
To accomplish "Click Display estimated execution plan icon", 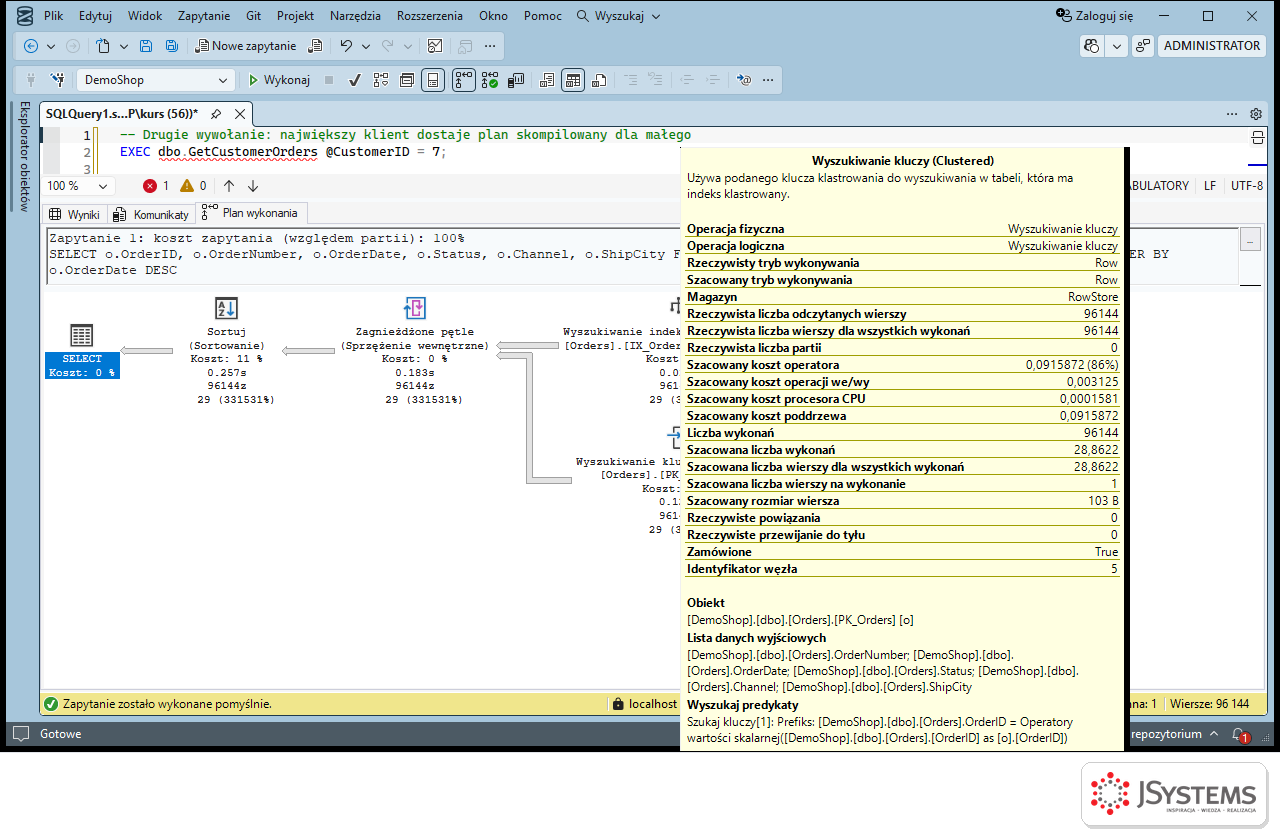I will point(380,80).
